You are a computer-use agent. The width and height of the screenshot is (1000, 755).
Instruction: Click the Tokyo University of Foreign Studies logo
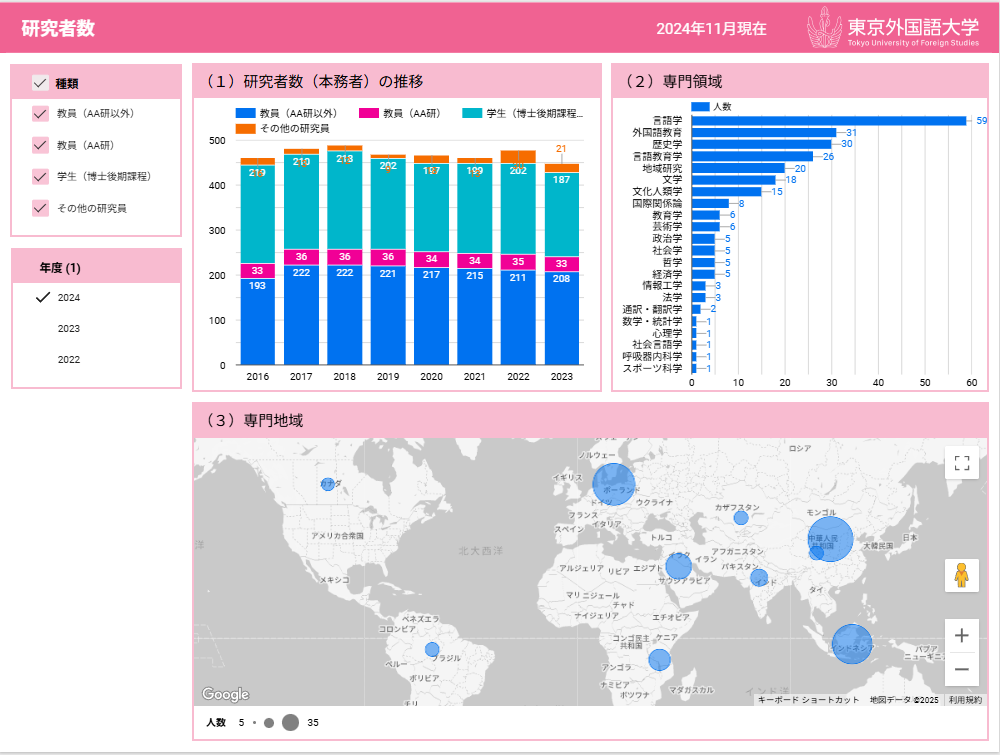pos(893,28)
